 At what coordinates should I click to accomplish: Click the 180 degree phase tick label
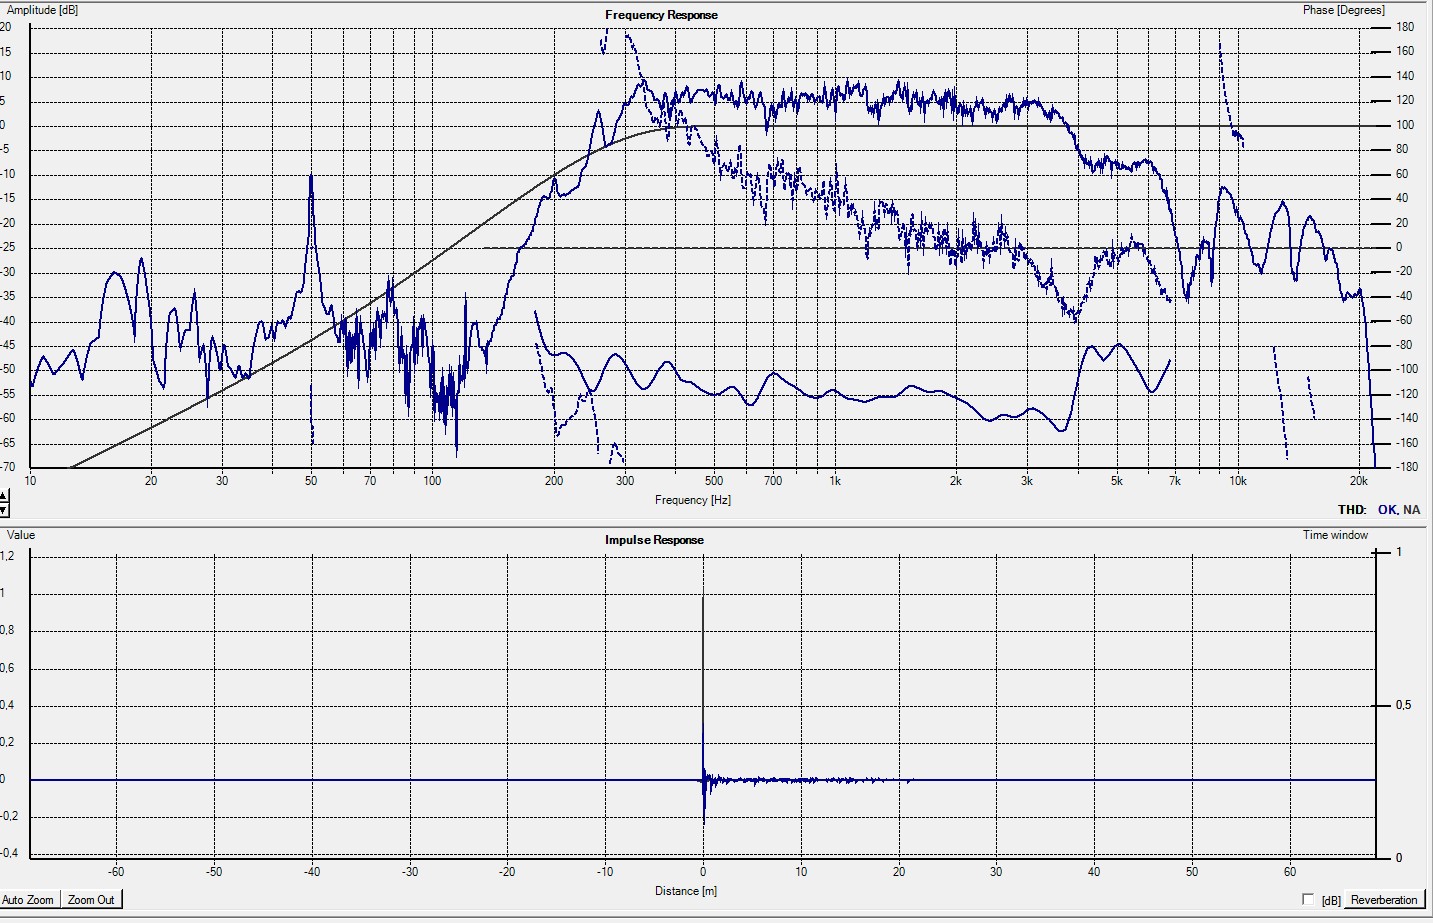[1406, 27]
